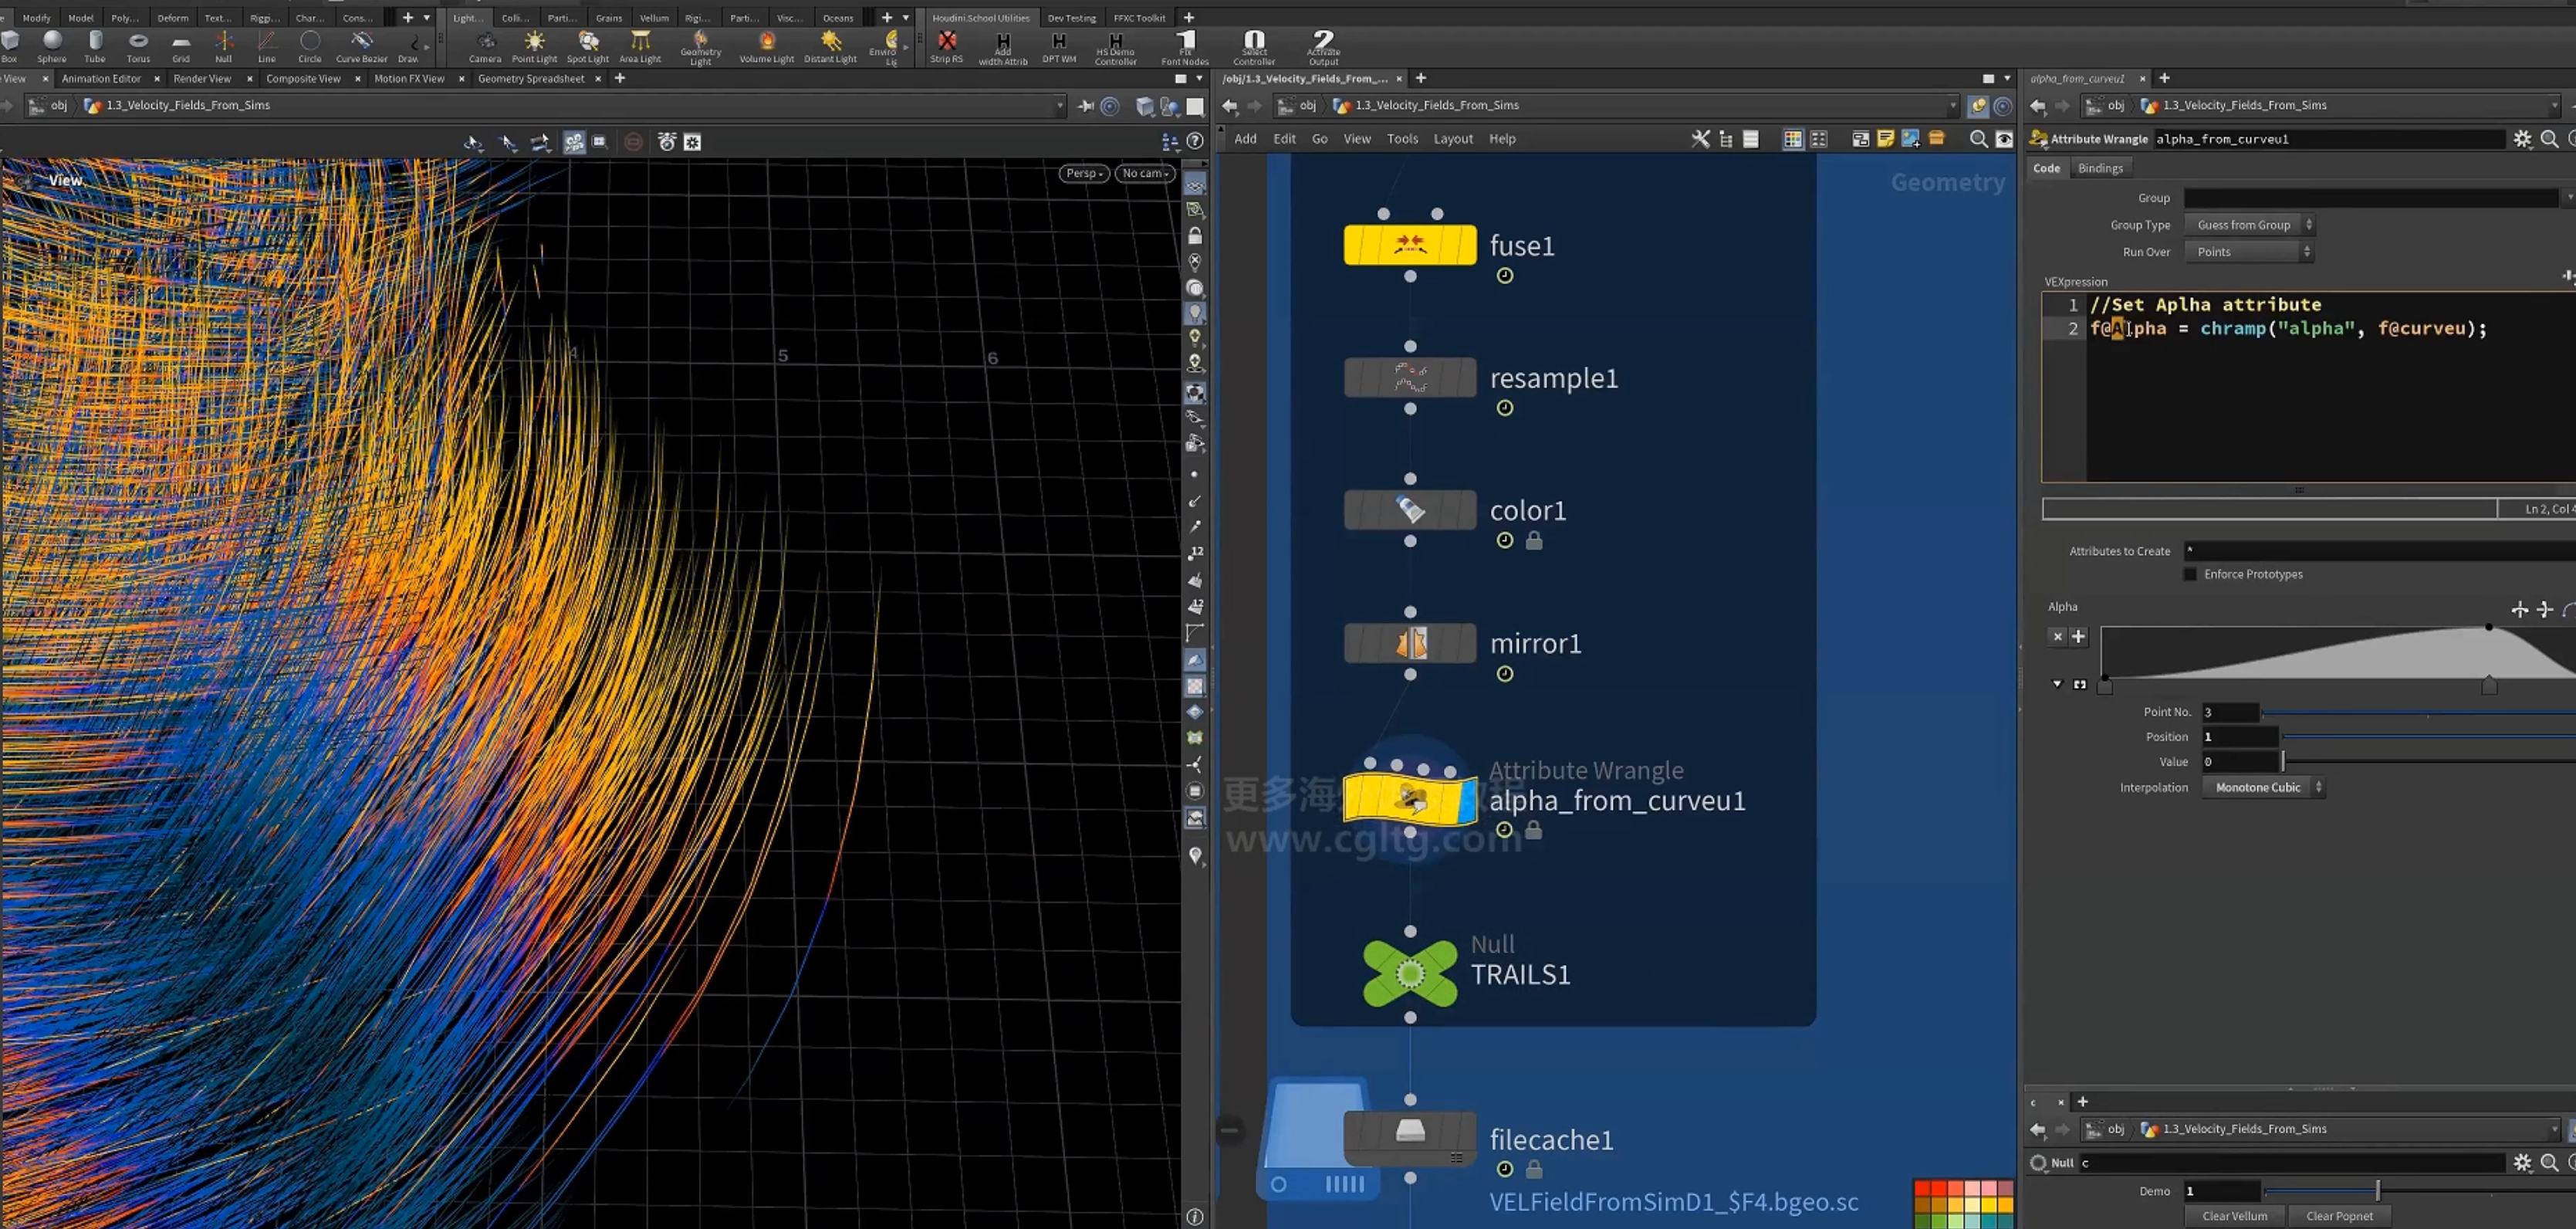Screen dimensions: 2576x1229
Task: Open the Interpolation Monotone Cubic dropdown
Action: [2263, 787]
